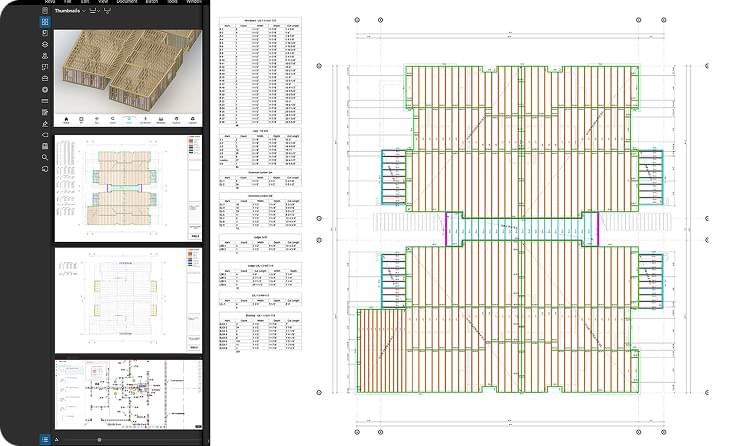Expand the Thumbnails panel title dropdown
This screenshot has height=446, width=748.
pos(84,10)
